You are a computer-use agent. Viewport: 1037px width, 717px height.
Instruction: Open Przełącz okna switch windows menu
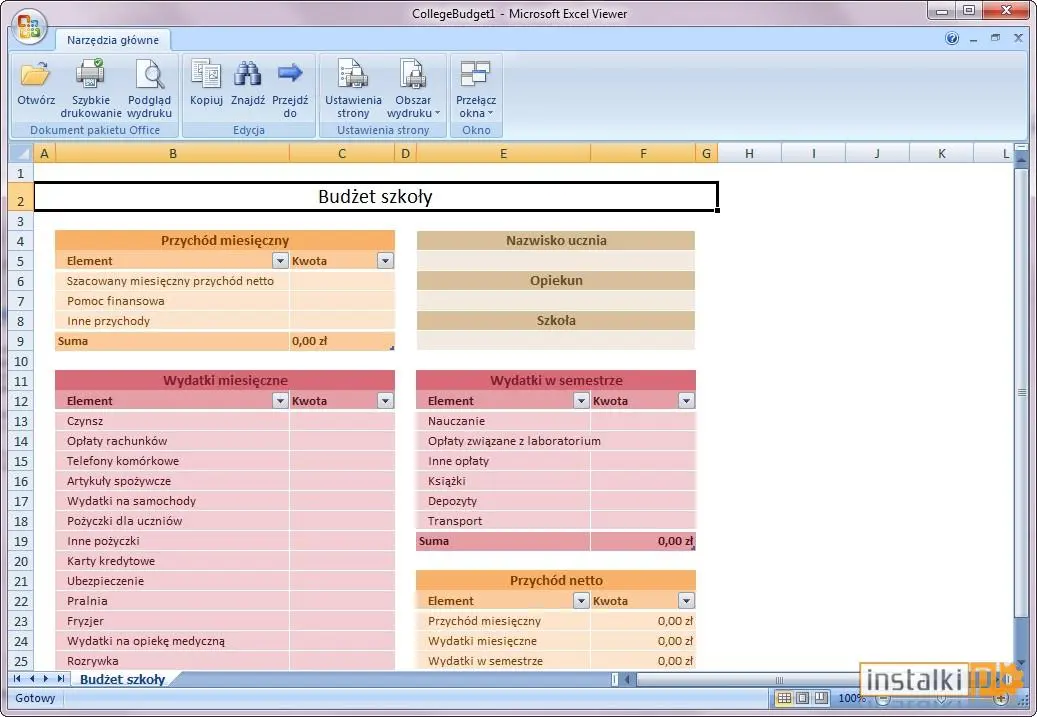tap(476, 89)
